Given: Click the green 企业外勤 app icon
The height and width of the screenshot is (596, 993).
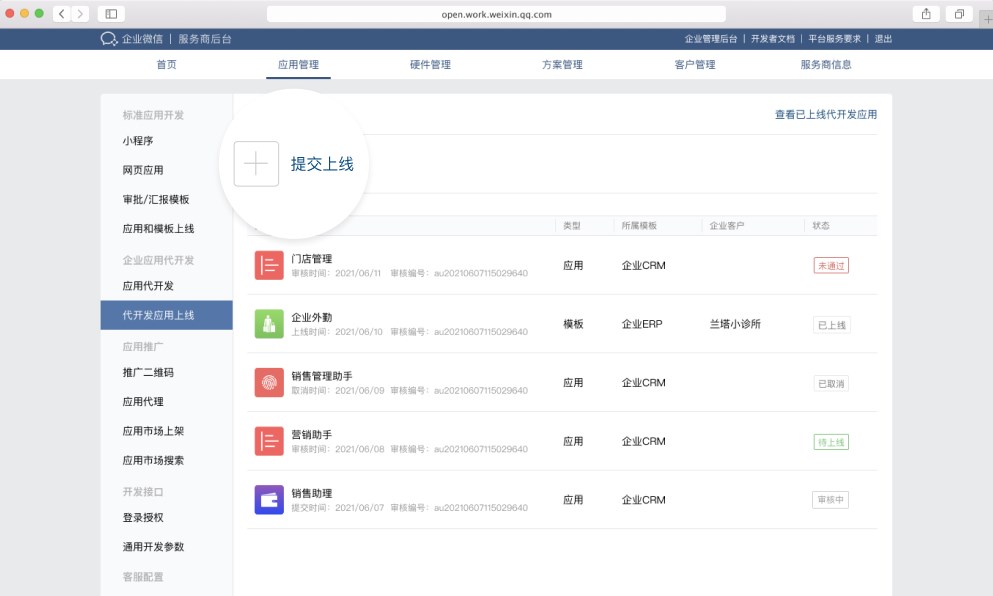Looking at the screenshot, I should tap(269, 323).
